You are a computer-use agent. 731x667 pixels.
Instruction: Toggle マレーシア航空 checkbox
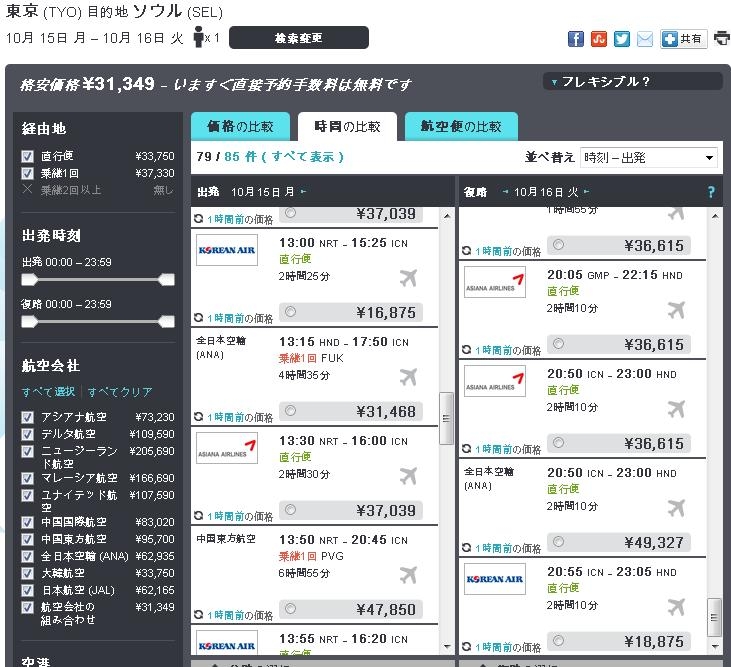pyautogui.click(x=28, y=478)
